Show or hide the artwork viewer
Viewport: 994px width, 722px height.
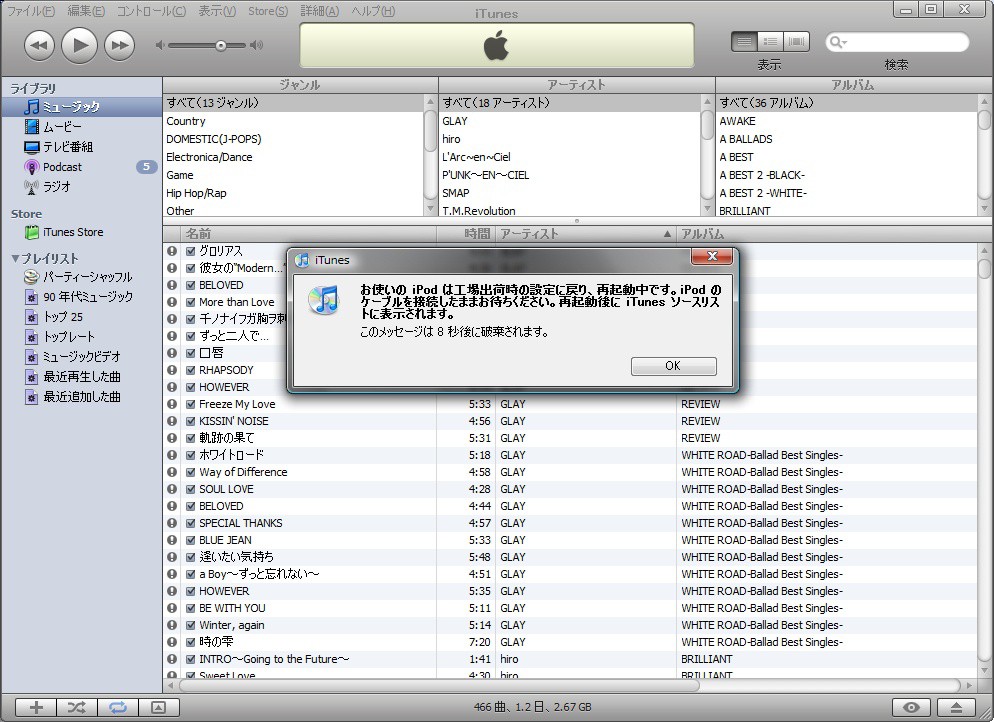tap(158, 707)
